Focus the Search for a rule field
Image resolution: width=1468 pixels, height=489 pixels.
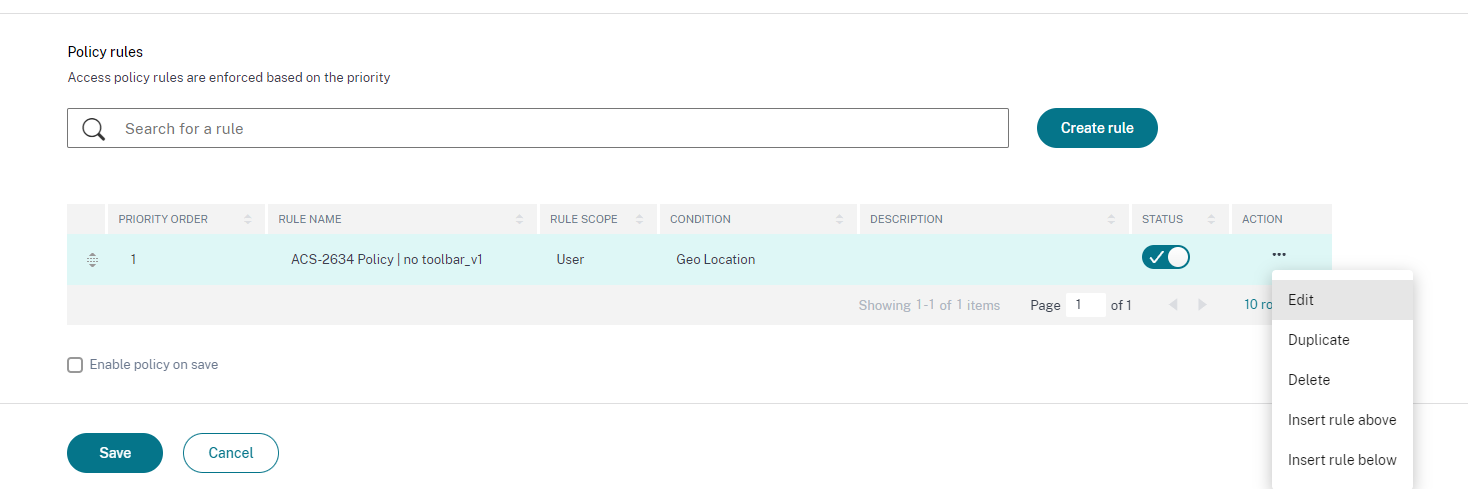(x=560, y=129)
